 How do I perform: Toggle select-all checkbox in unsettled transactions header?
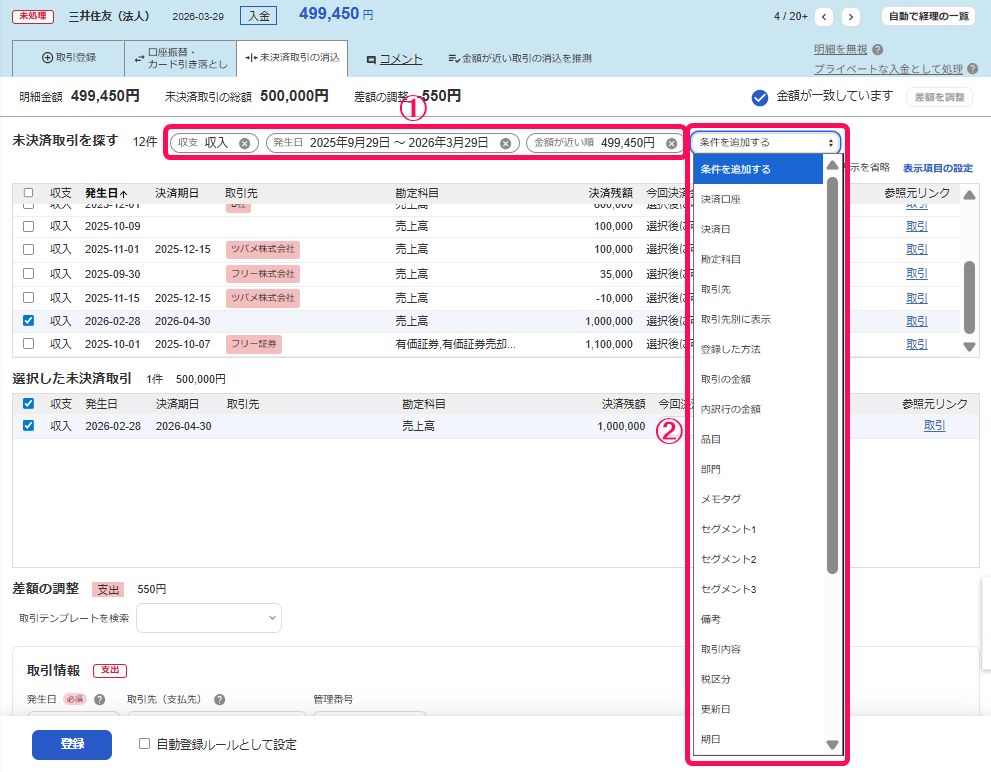(x=28, y=193)
